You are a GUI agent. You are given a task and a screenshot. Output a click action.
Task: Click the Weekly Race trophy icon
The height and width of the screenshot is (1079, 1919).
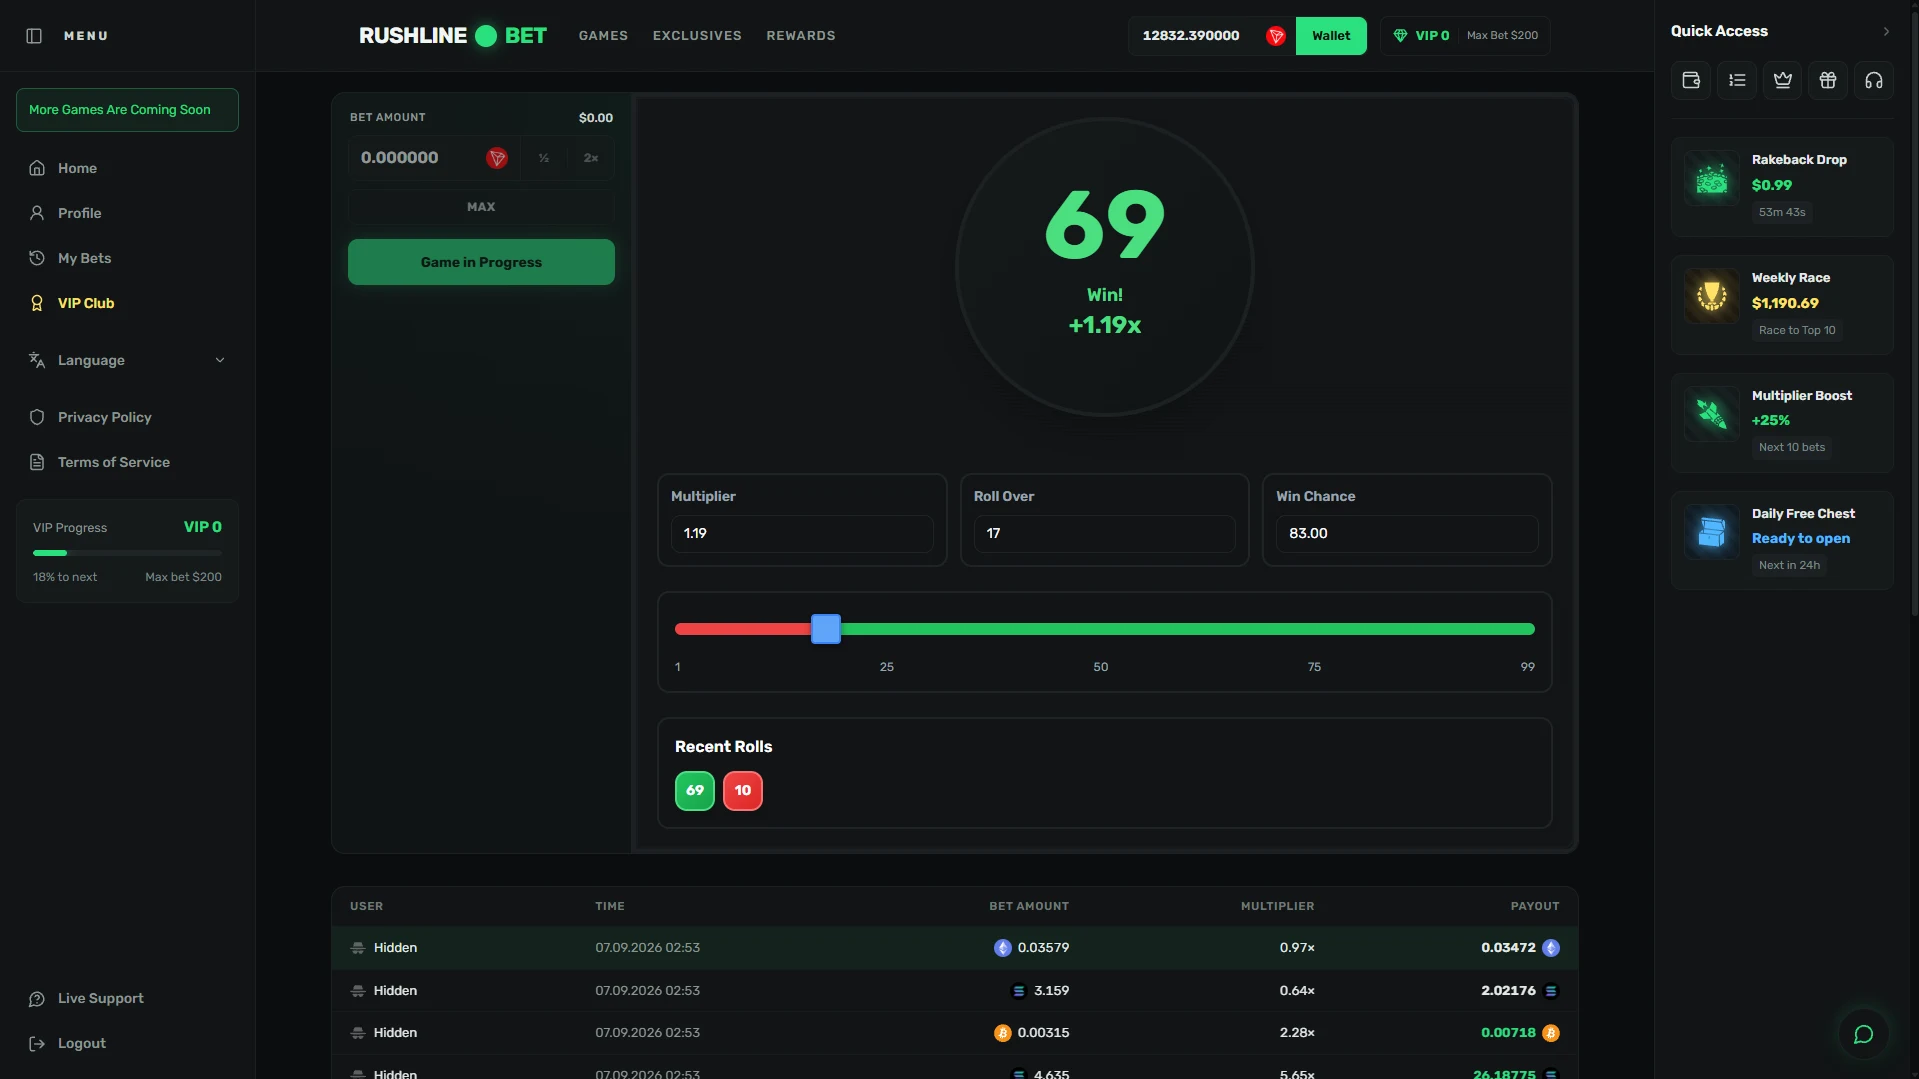click(x=1711, y=297)
